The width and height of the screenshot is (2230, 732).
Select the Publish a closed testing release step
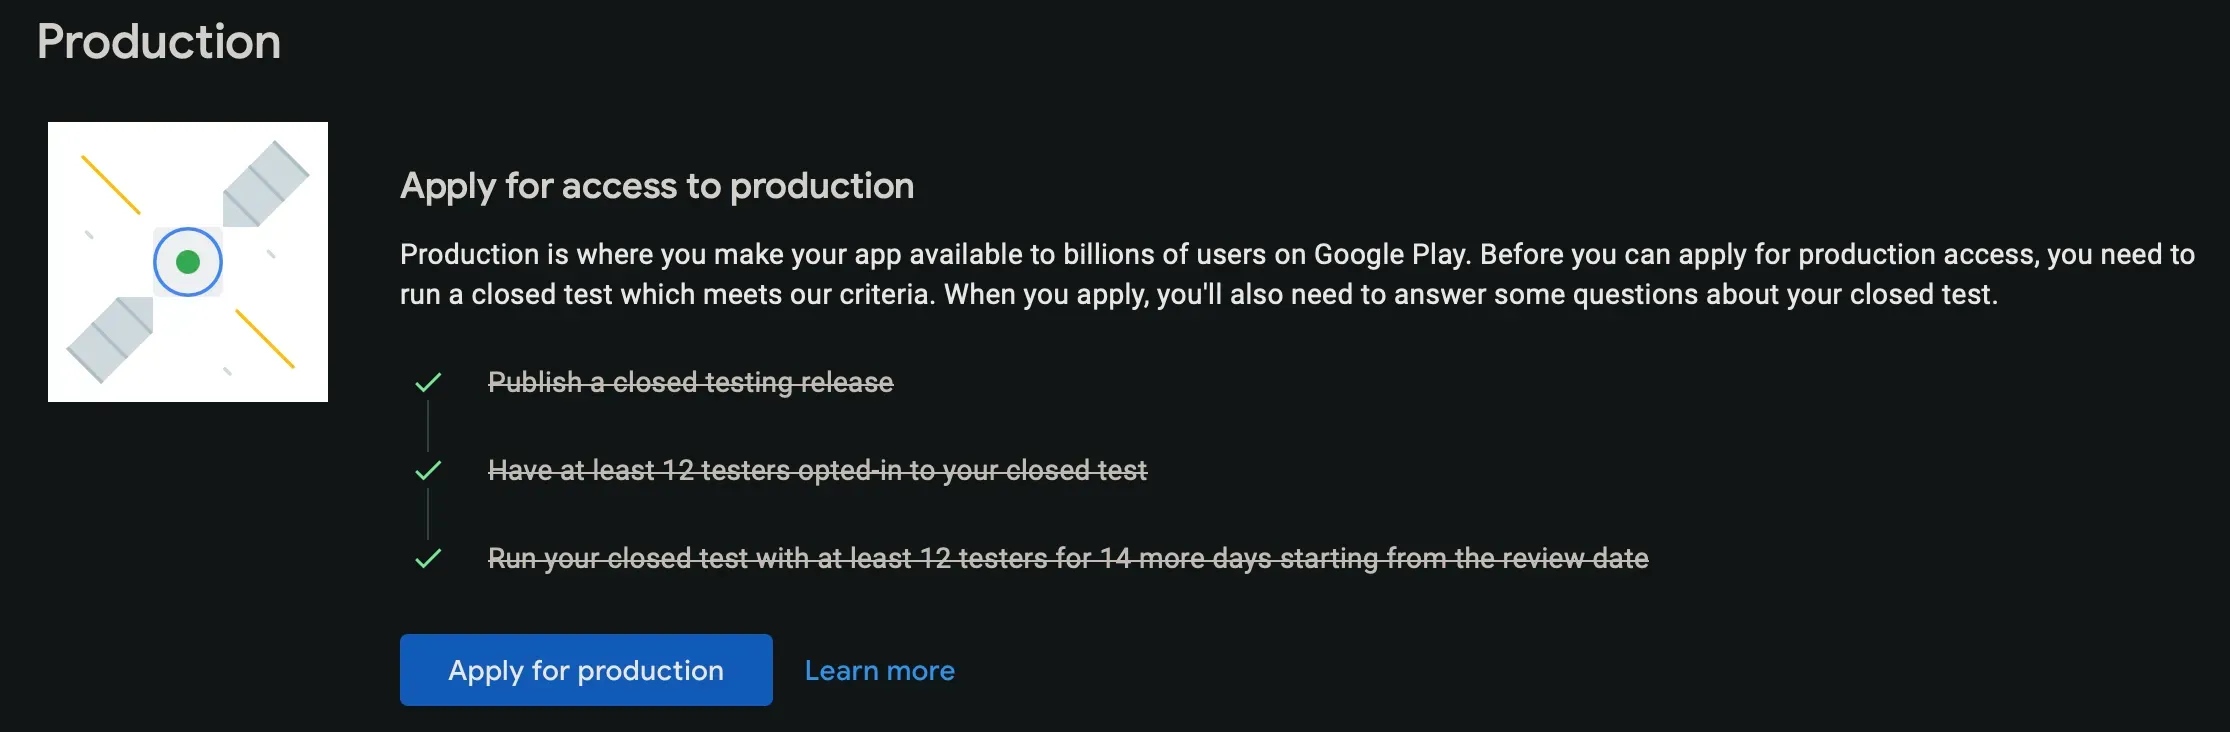coord(690,382)
